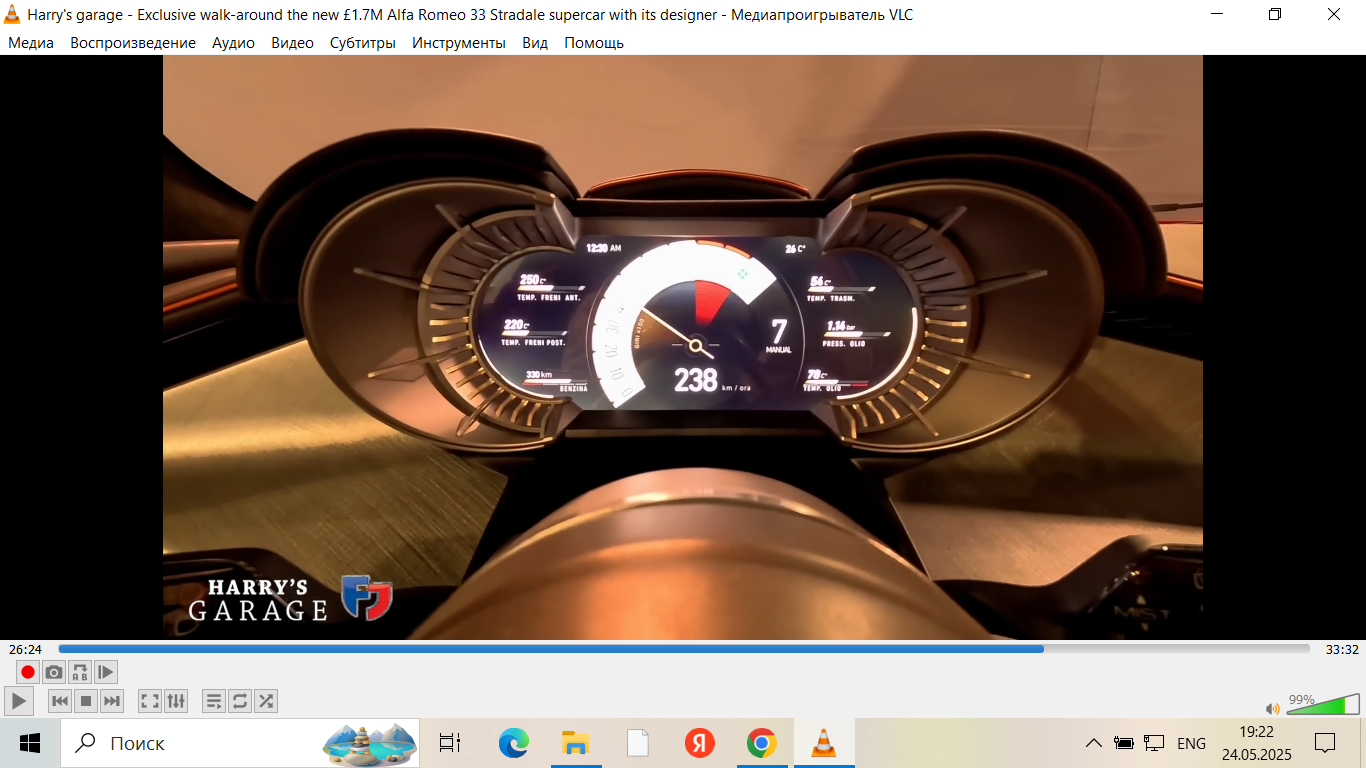
Task: Take a video snapshot with camera icon
Action: pos(54,672)
